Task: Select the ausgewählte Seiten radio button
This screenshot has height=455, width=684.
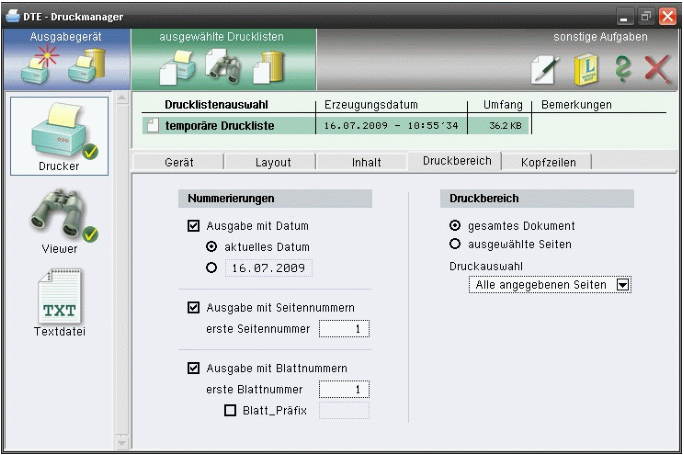Action: click(x=456, y=244)
